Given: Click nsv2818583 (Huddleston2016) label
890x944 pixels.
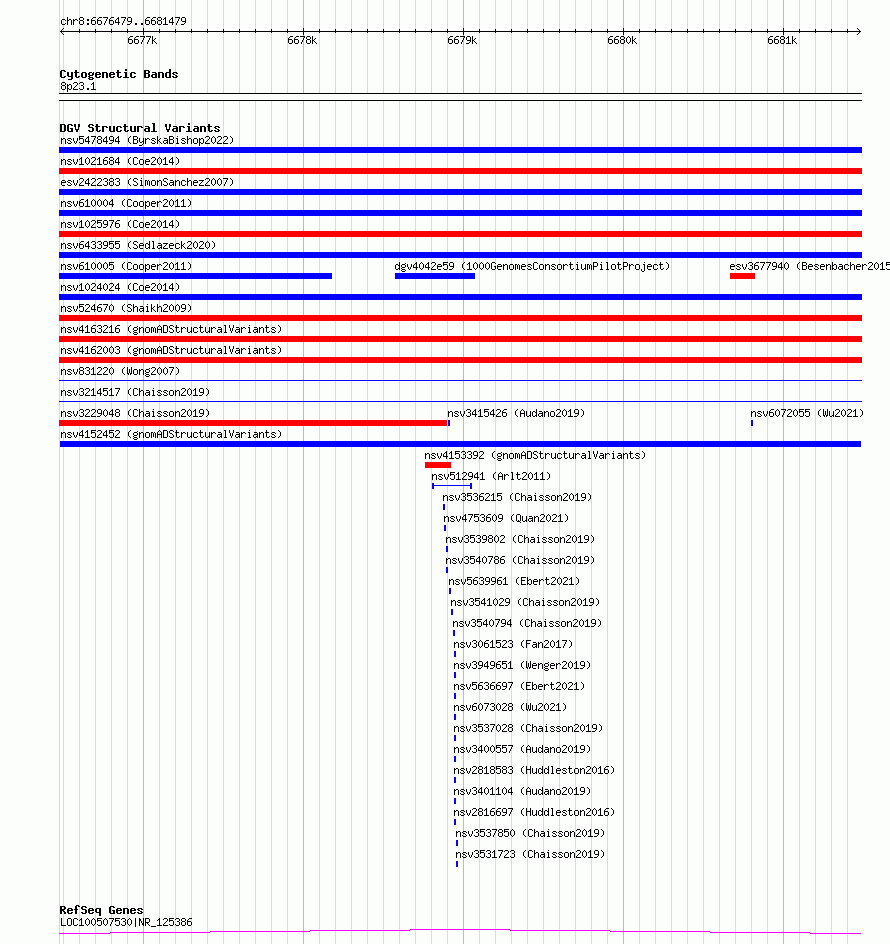Looking at the screenshot, I should [535, 771].
